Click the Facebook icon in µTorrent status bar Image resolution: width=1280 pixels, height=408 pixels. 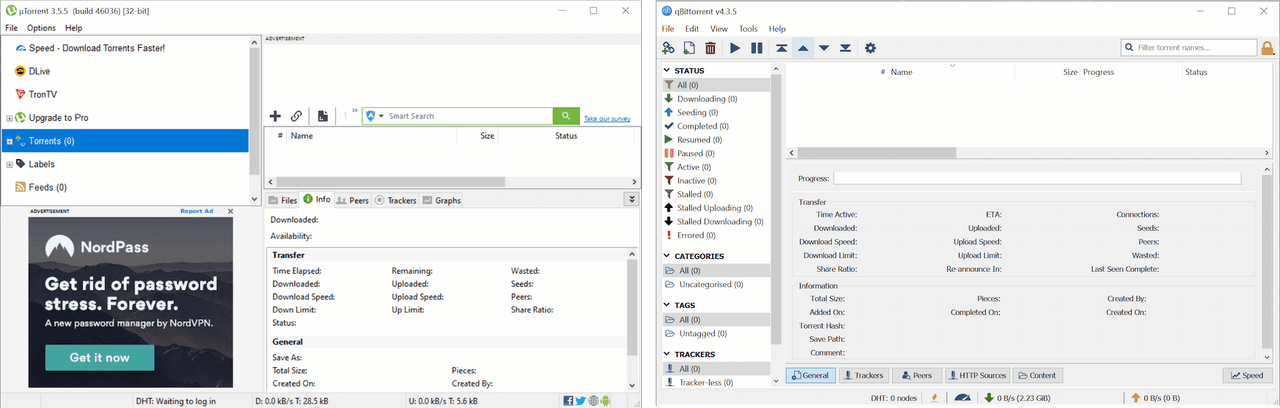[569, 401]
